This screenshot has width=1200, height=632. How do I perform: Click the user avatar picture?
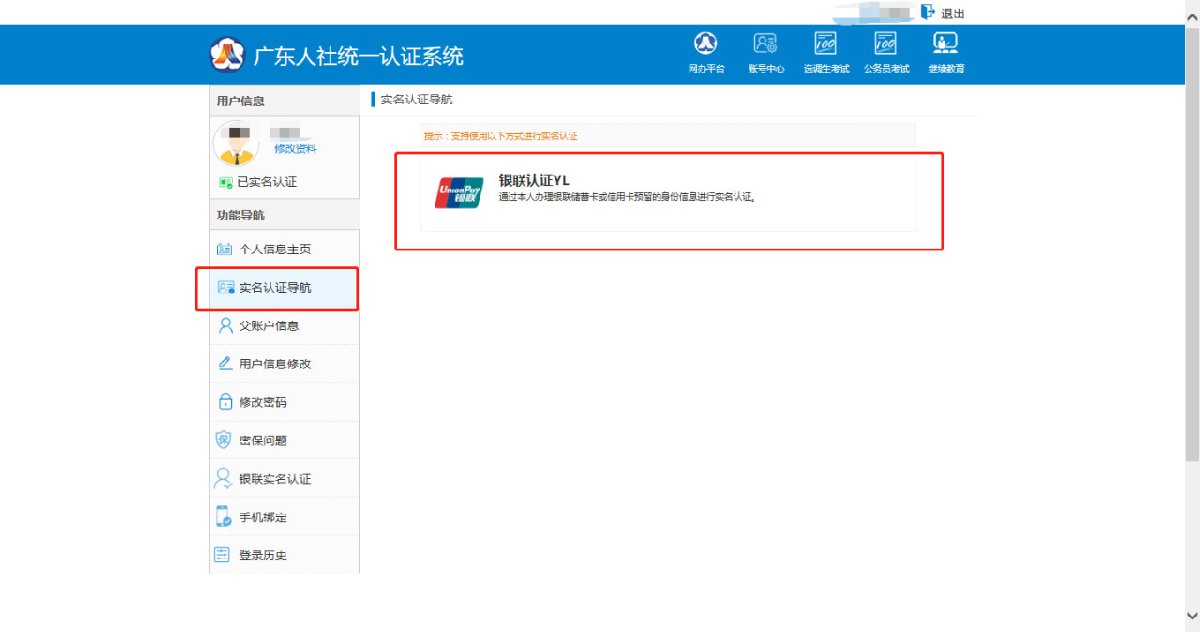tap(236, 143)
